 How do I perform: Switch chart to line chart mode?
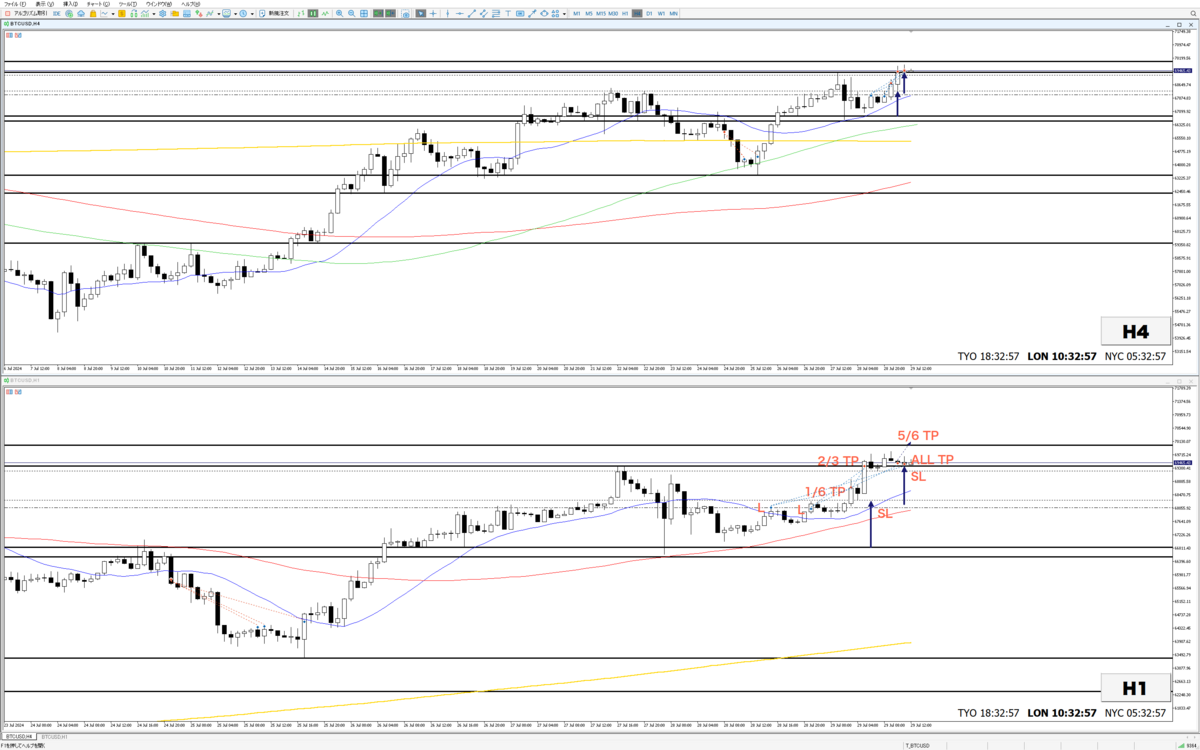325,13
